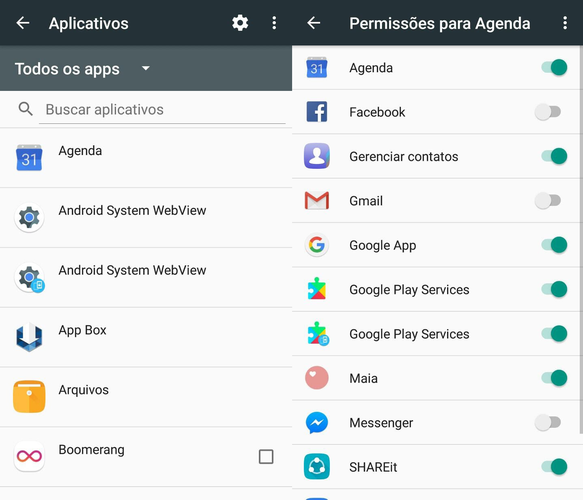Turn on the Messenger permission toggle
The image size is (583, 500).
point(548,422)
